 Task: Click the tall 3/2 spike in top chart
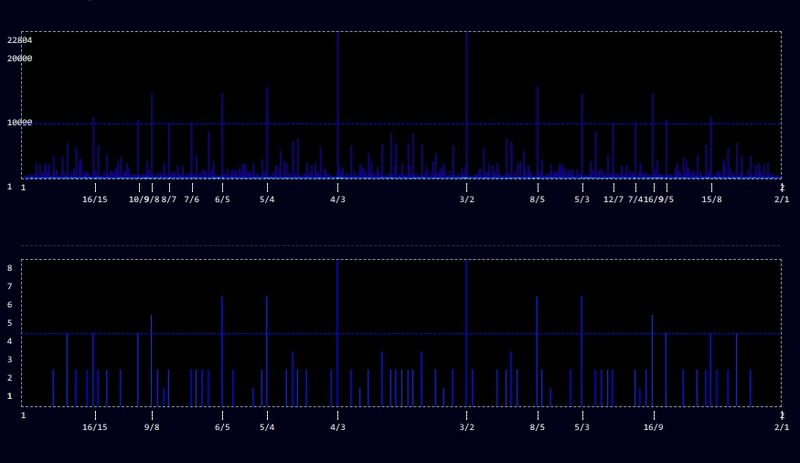click(467, 105)
